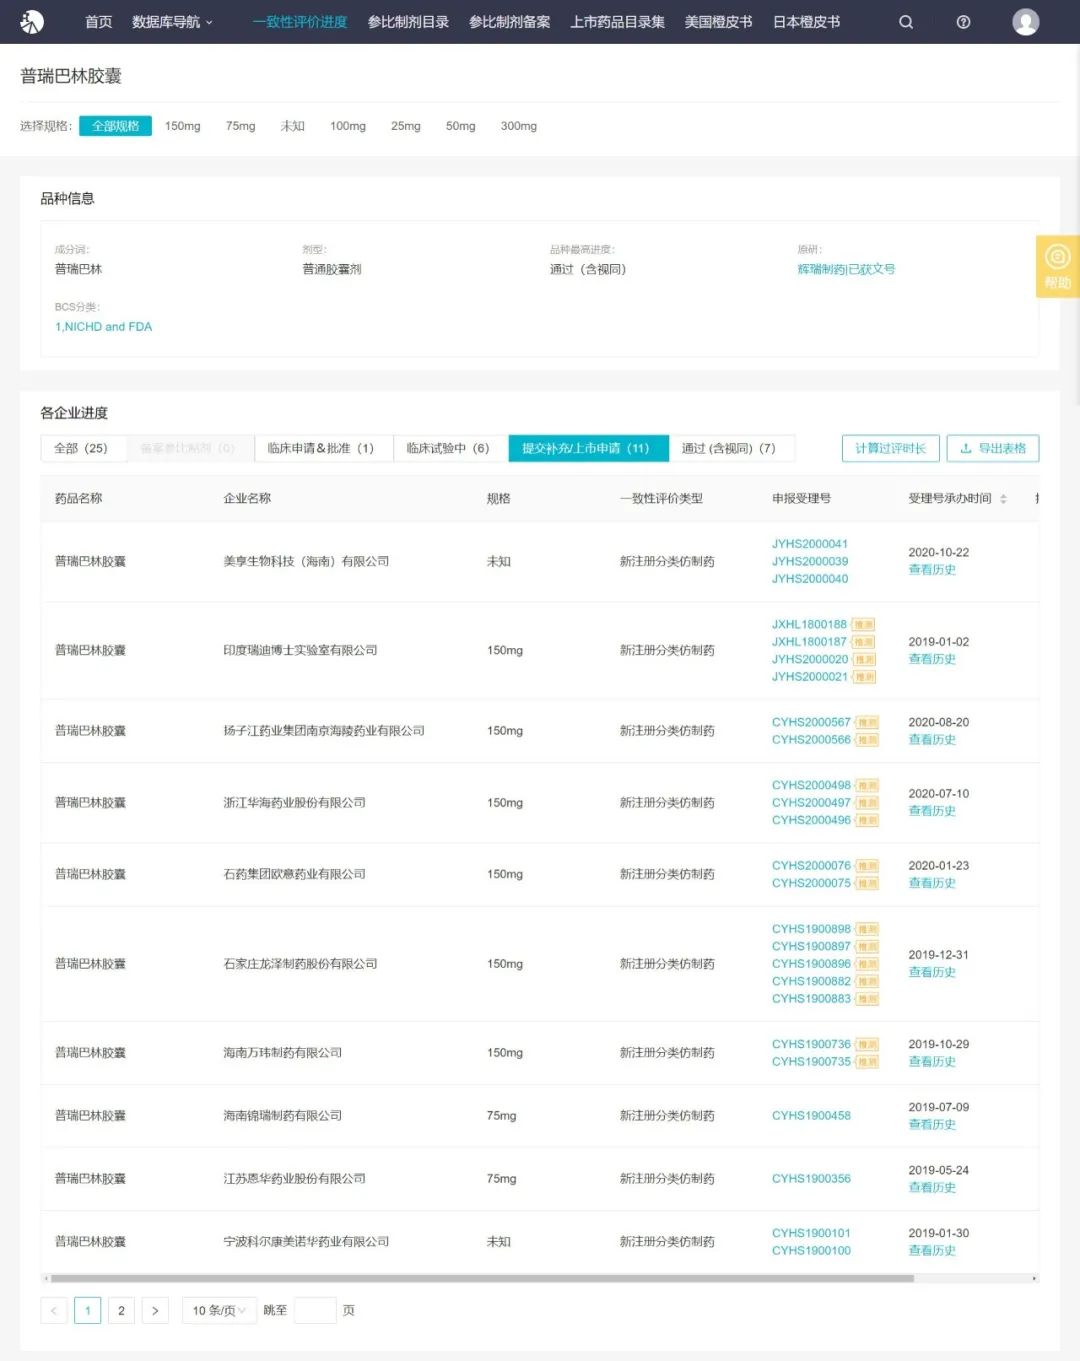View 查看历史 for the 2020-08-20 row
The height and width of the screenshot is (1361, 1080).
click(932, 740)
